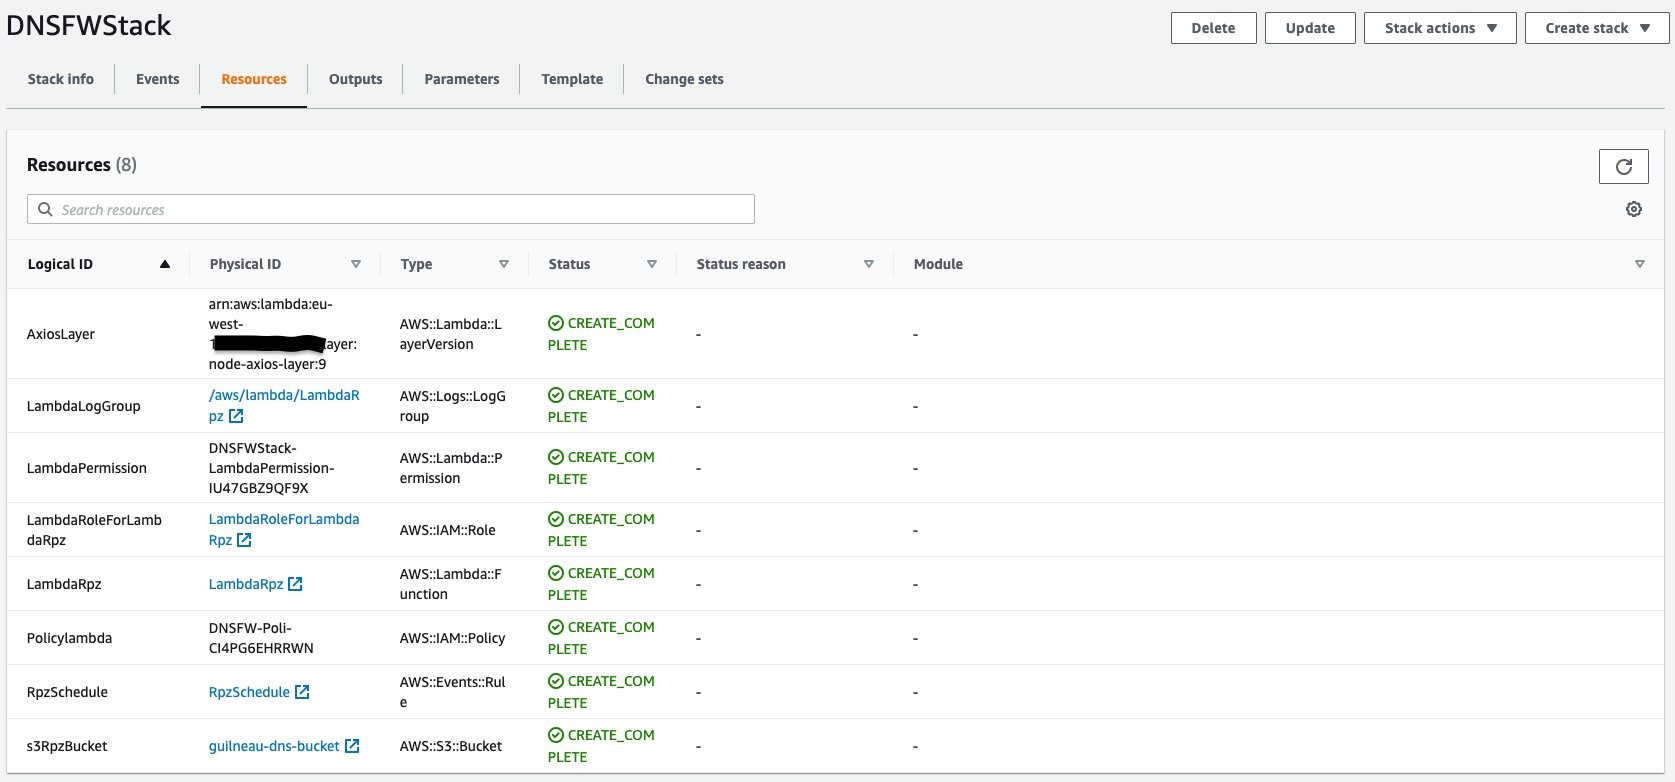Open the Parameters tab

[x=462, y=79]
